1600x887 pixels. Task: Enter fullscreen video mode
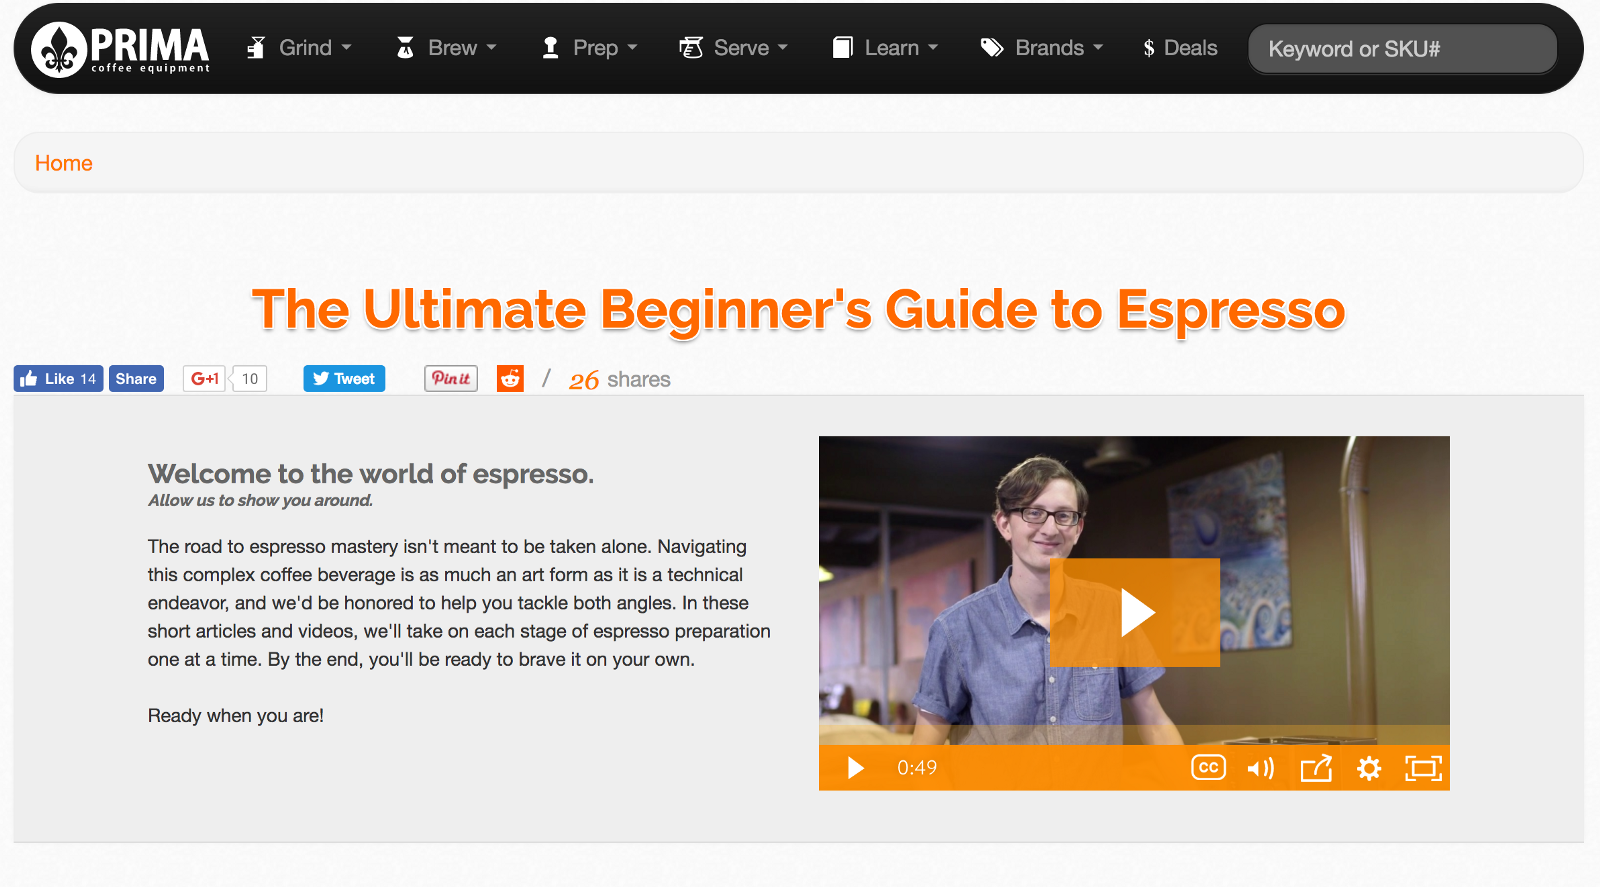[x=1423, y=768]
